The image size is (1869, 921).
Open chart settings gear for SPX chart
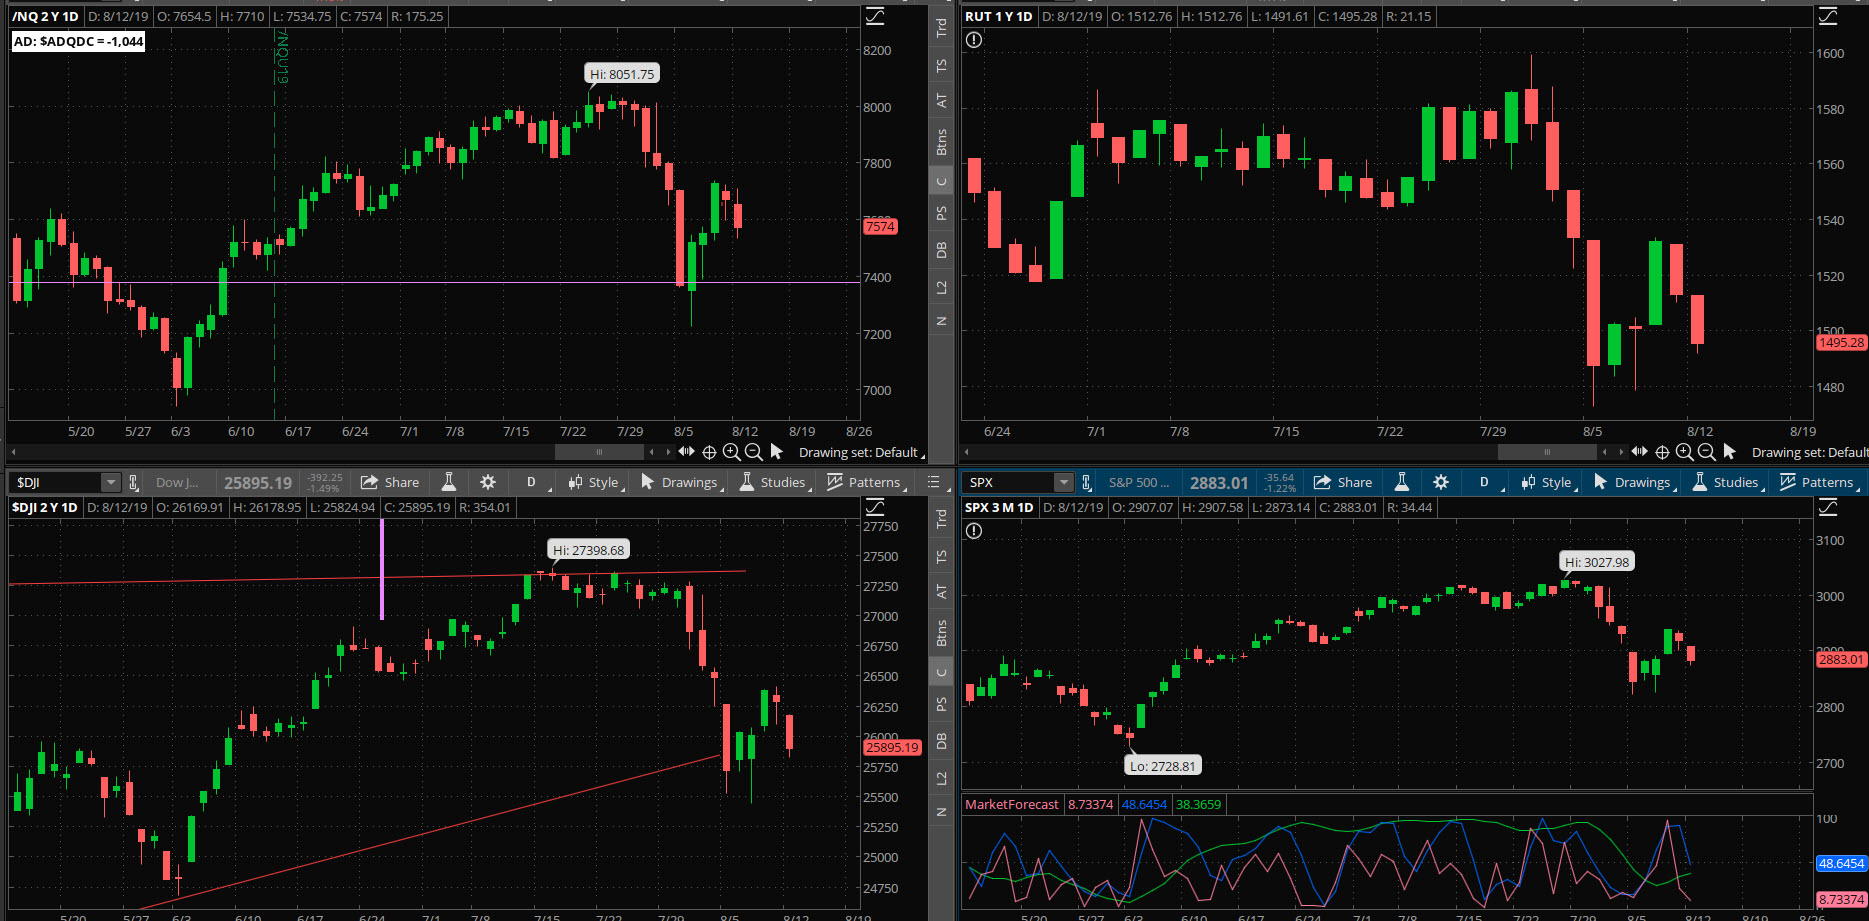pos(1441,482)
